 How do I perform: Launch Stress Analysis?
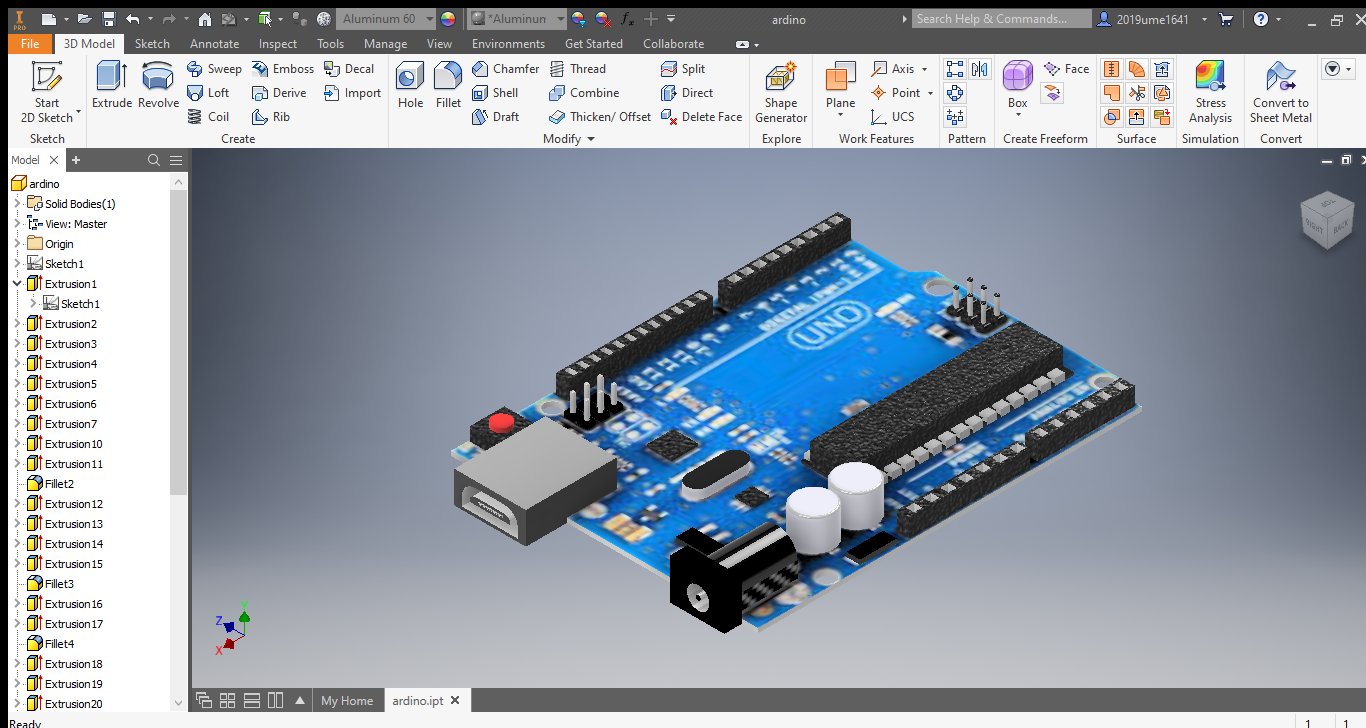[x=1210, y=92]
